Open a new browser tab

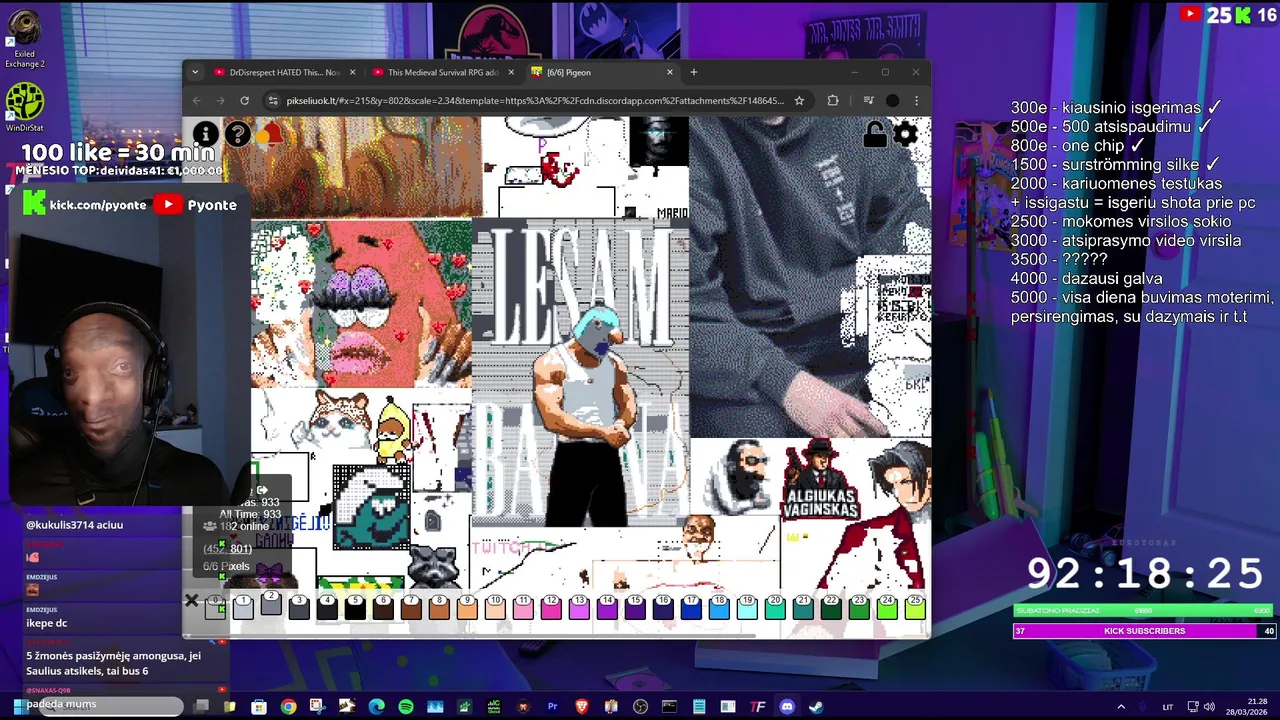693,72
